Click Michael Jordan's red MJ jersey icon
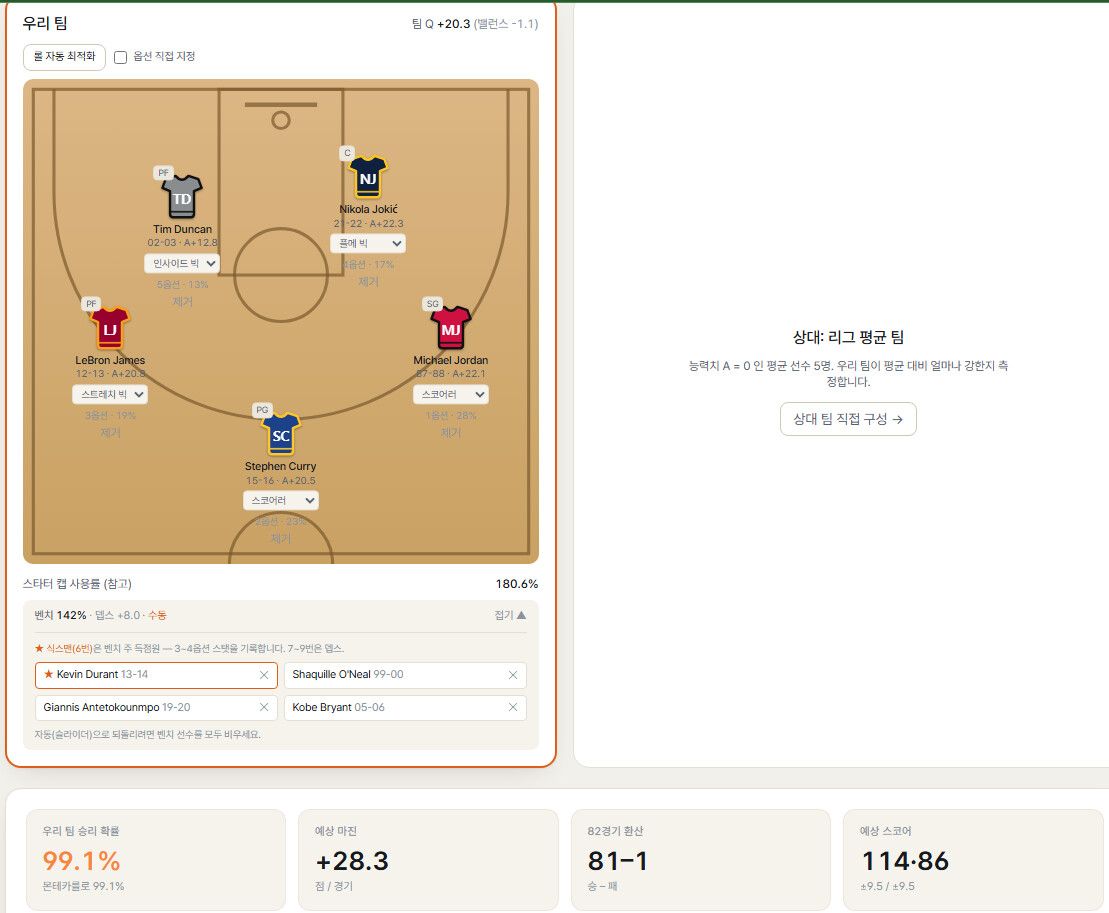The image size is (1109, 913). (x=451, y=327)
